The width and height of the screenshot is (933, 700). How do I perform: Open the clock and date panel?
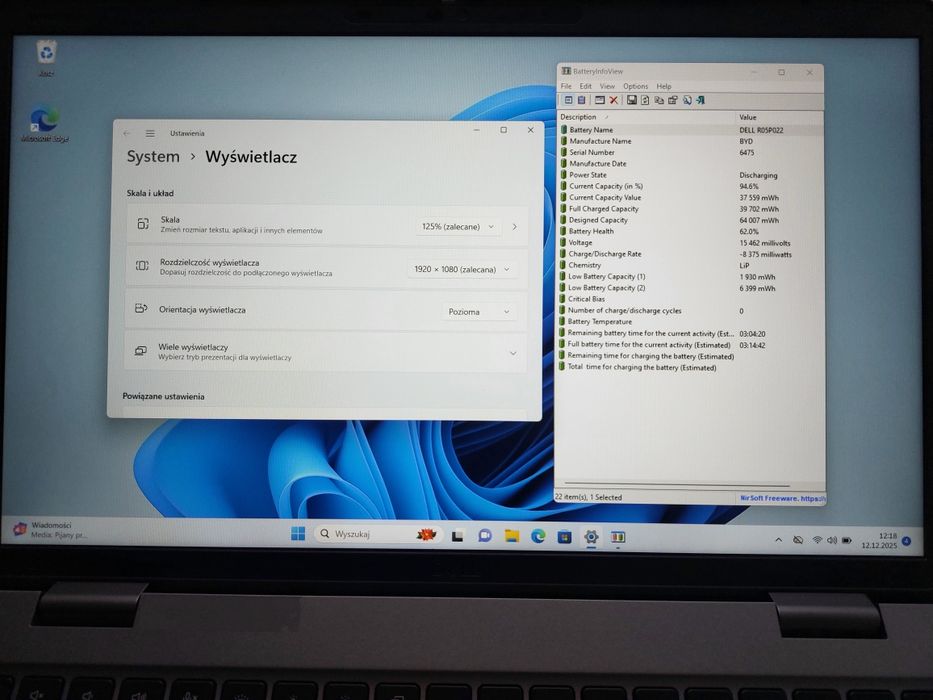[x=879, y=540]
